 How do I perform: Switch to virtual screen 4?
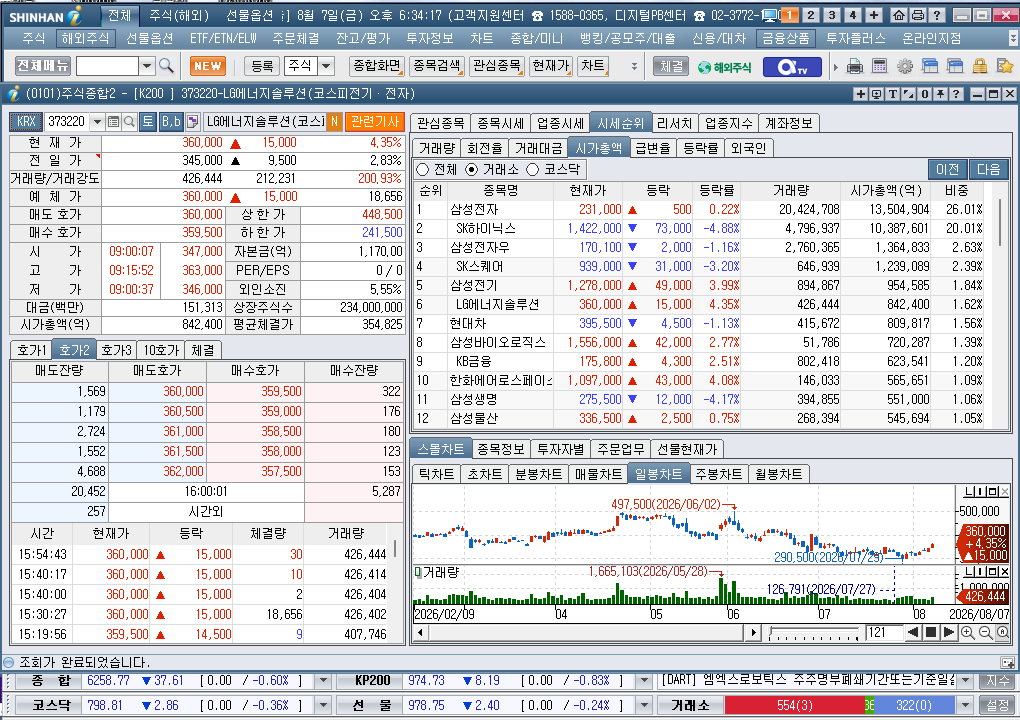(852, 15)
